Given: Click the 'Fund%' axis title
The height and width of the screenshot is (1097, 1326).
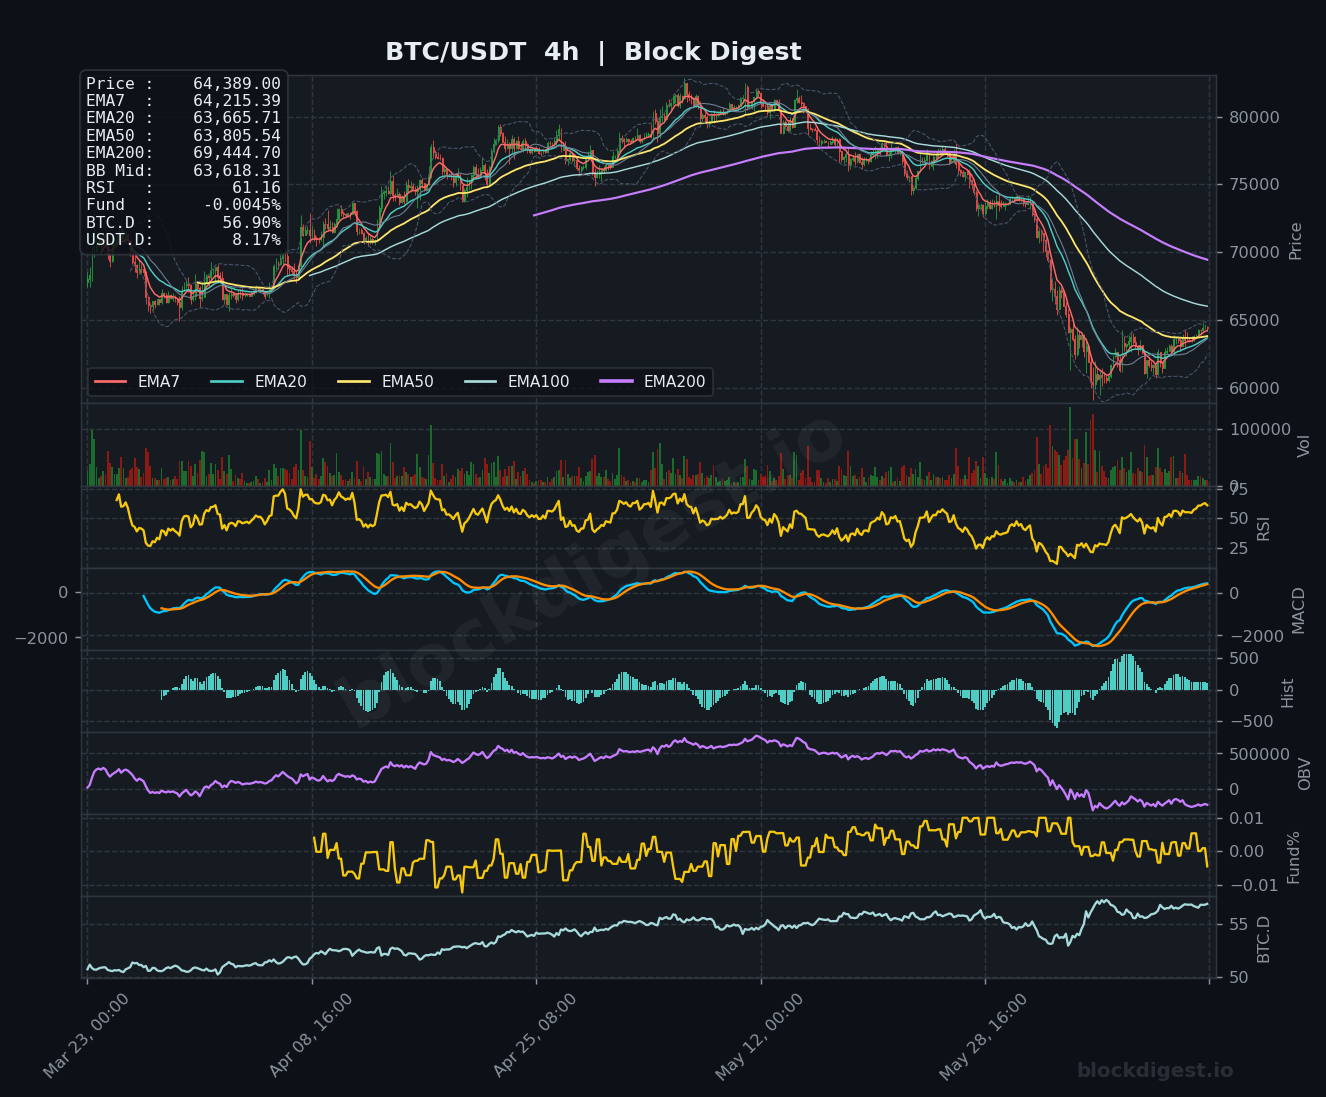Looking at the screenshot, I should click(1294, 857).
